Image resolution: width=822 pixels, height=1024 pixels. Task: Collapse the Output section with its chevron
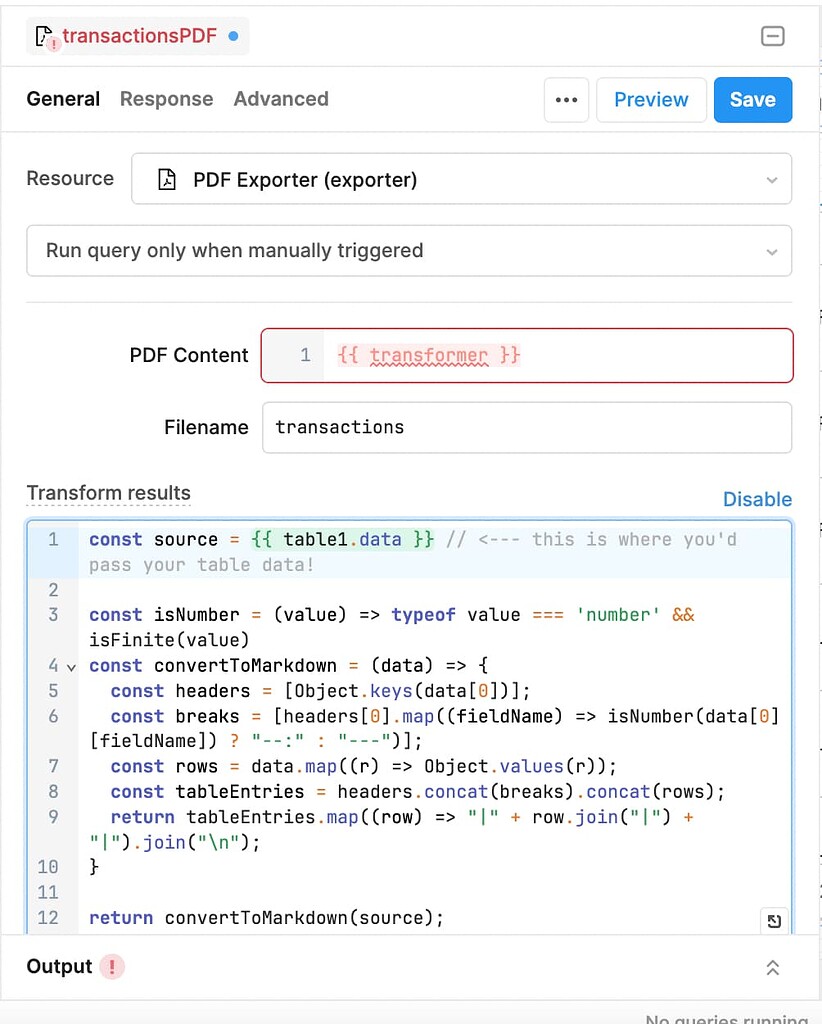(x=772, y=966)
